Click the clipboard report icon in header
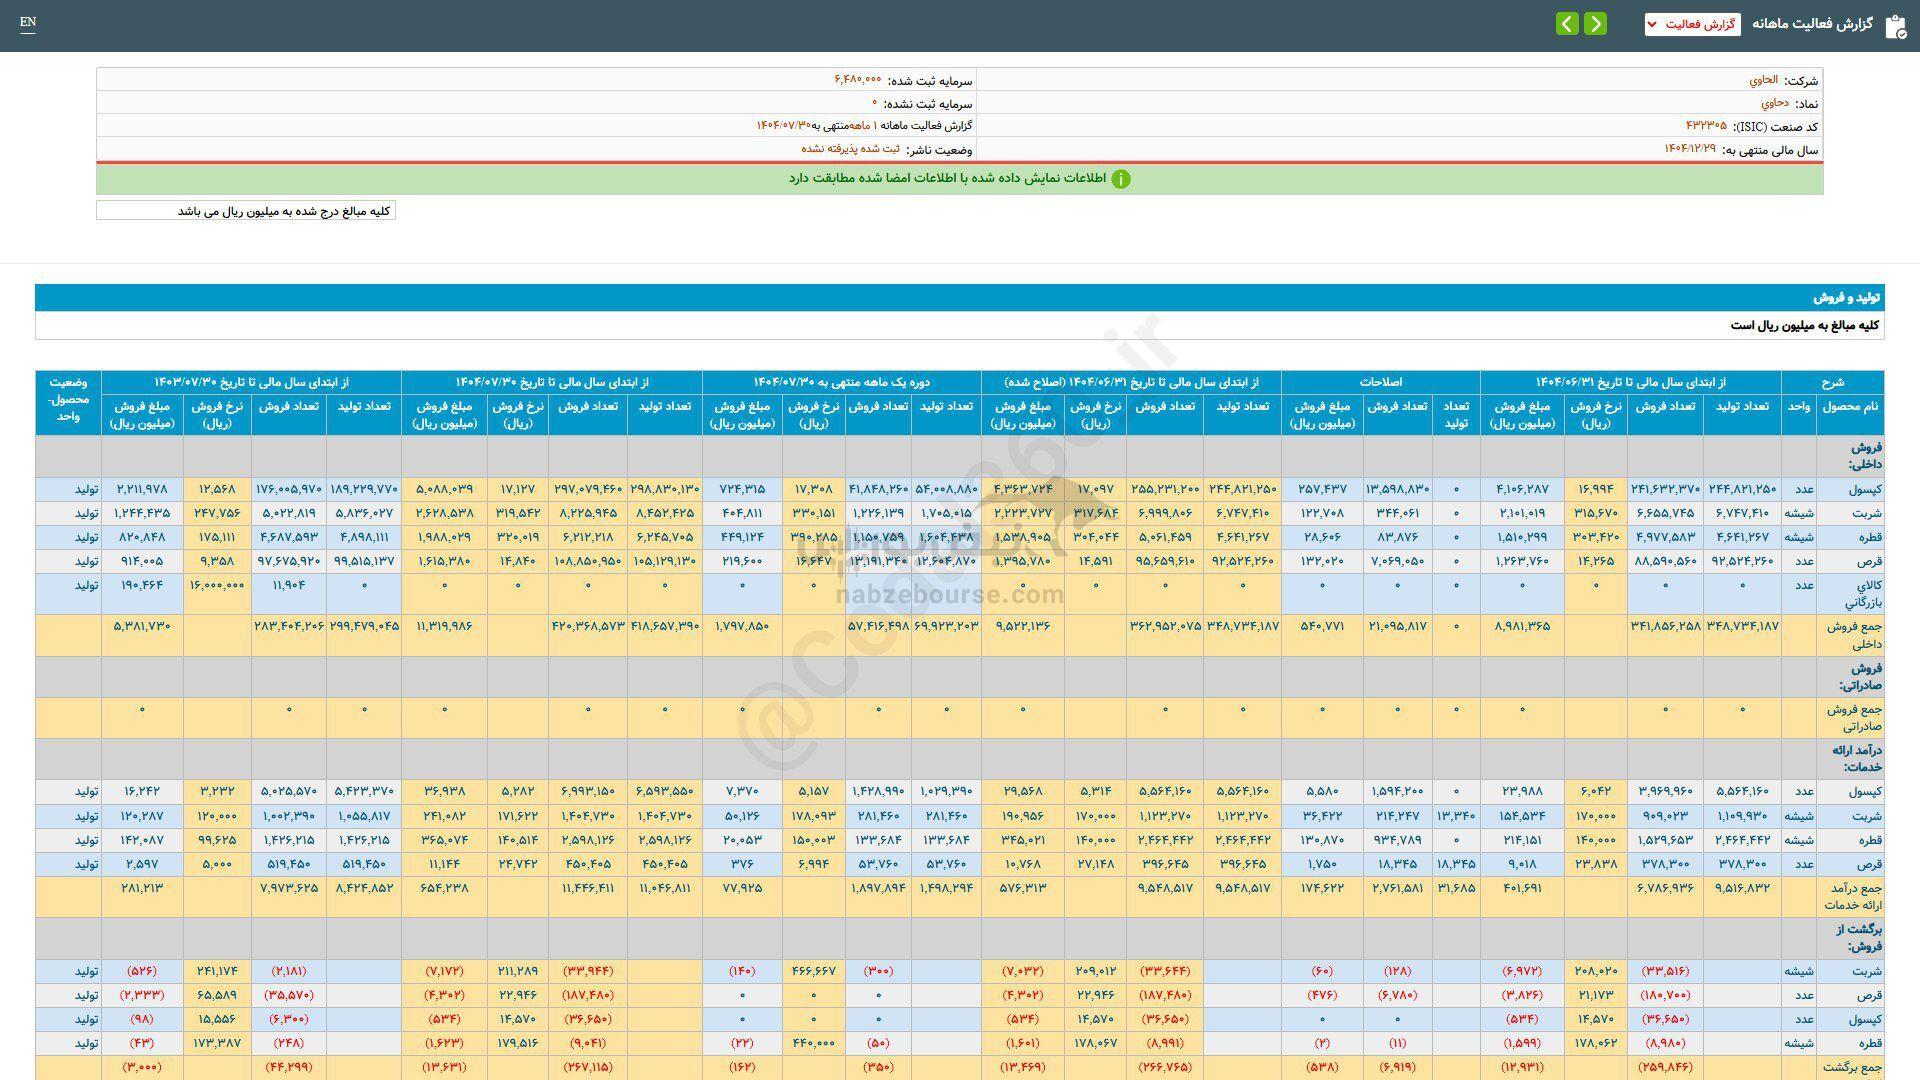 [x=1894, y=26]
